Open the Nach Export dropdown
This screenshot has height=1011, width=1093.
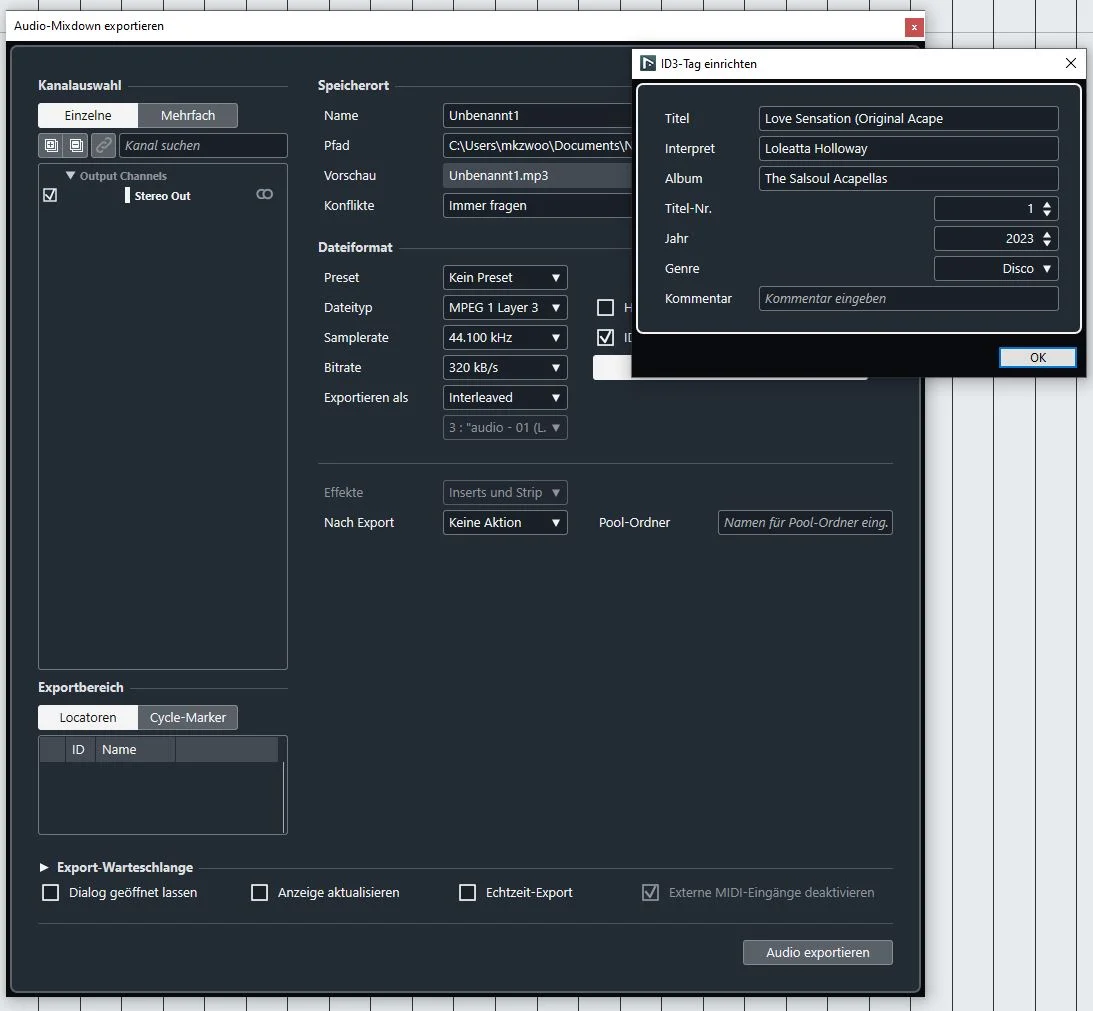tap(505, 522)
